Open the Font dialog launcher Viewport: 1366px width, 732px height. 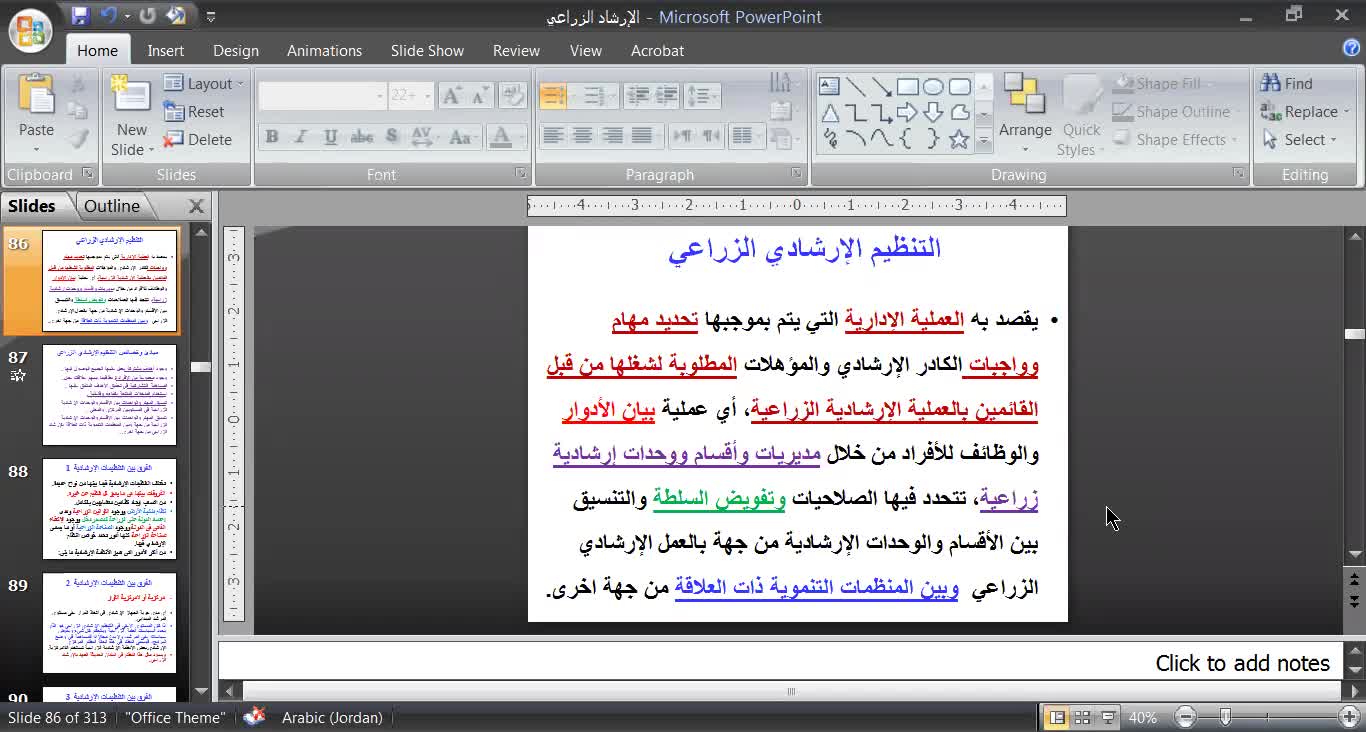(x=521, y=174)
